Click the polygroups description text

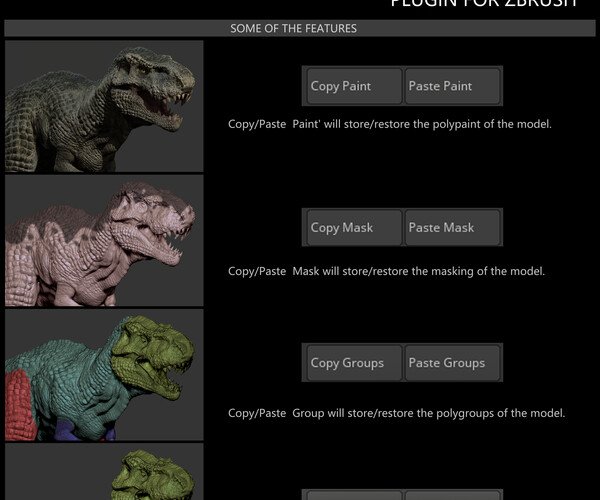[x=396, y=413]
